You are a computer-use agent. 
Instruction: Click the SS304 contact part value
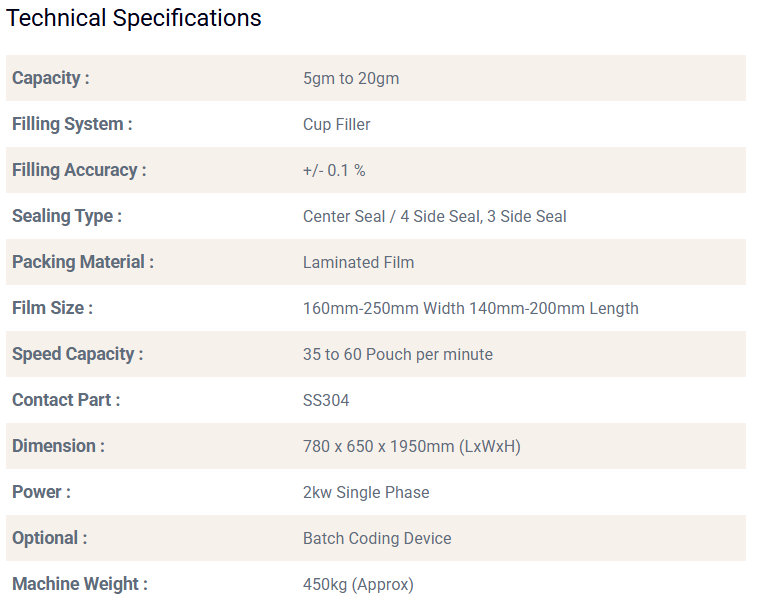[326, 400]
